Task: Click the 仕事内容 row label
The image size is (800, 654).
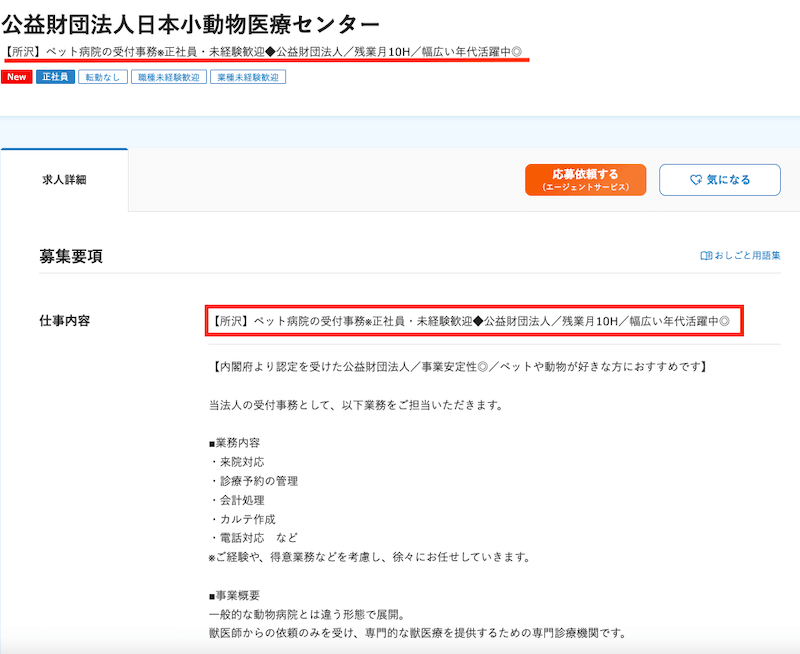Action: click(65, 320)
